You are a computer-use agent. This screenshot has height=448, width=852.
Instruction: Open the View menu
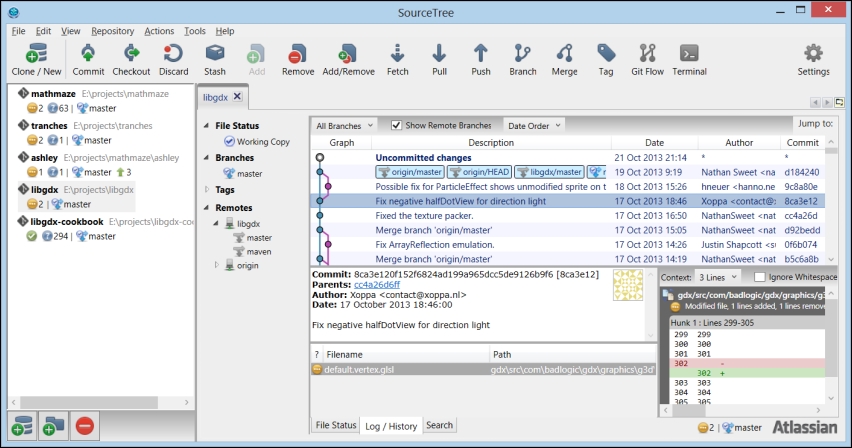[x=71, y=31]
